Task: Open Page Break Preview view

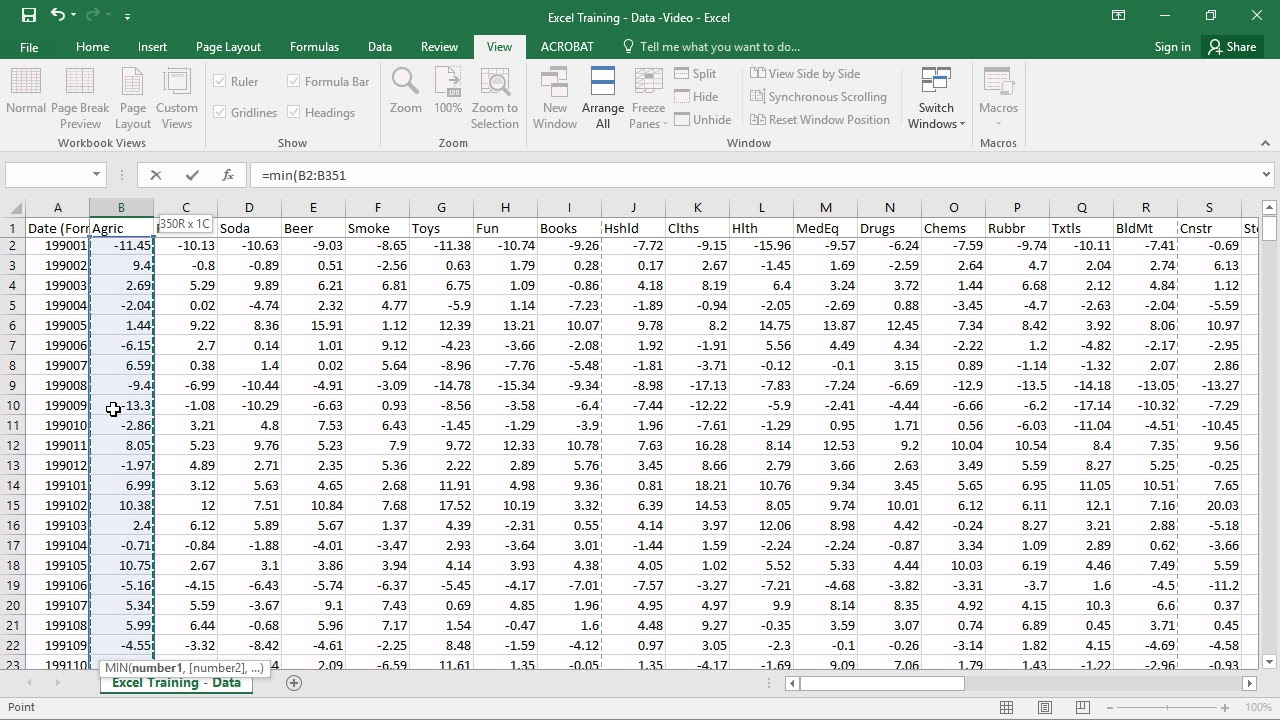Action: tap(80, 99)
